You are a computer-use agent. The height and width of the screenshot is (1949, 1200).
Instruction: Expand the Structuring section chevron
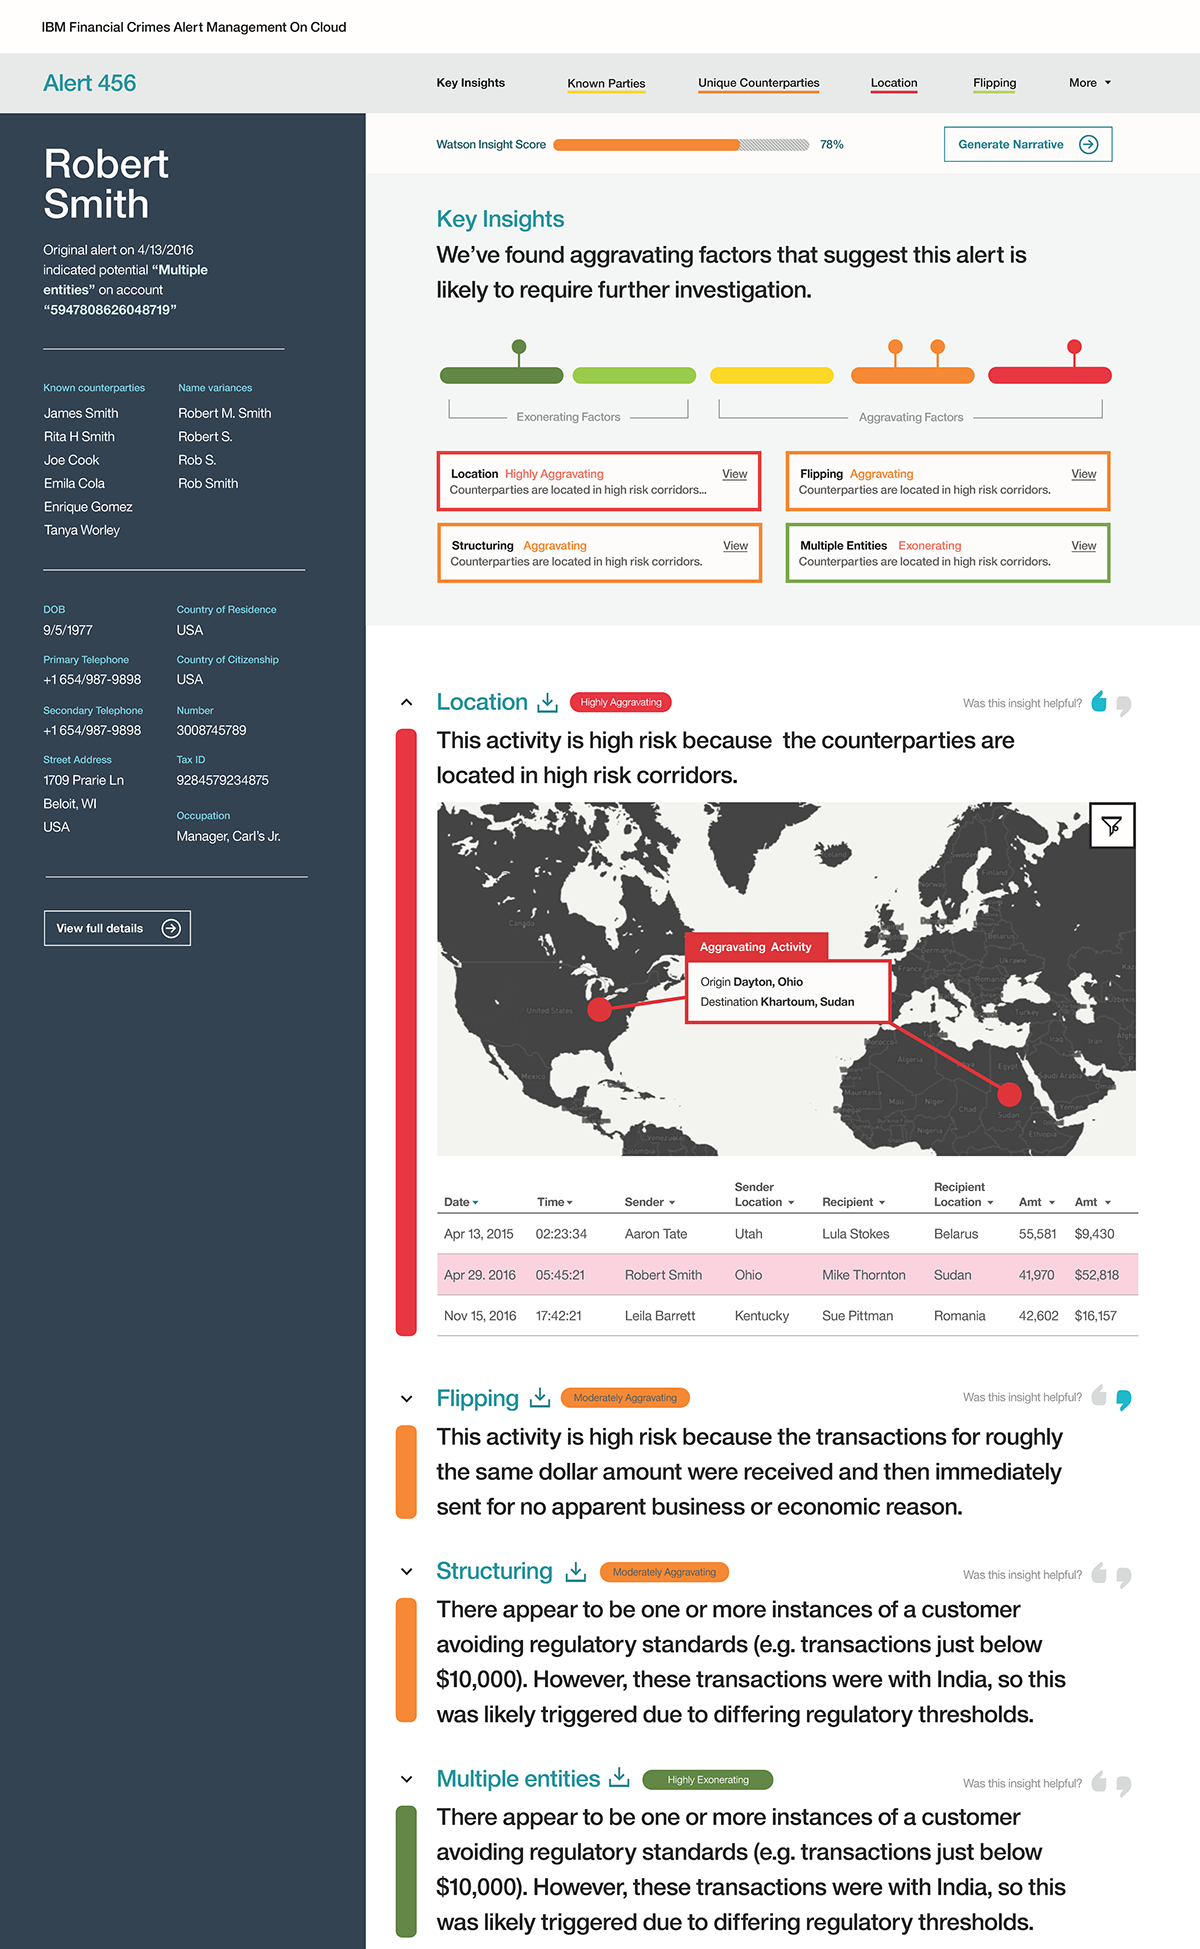click(x=406, y=1571)
